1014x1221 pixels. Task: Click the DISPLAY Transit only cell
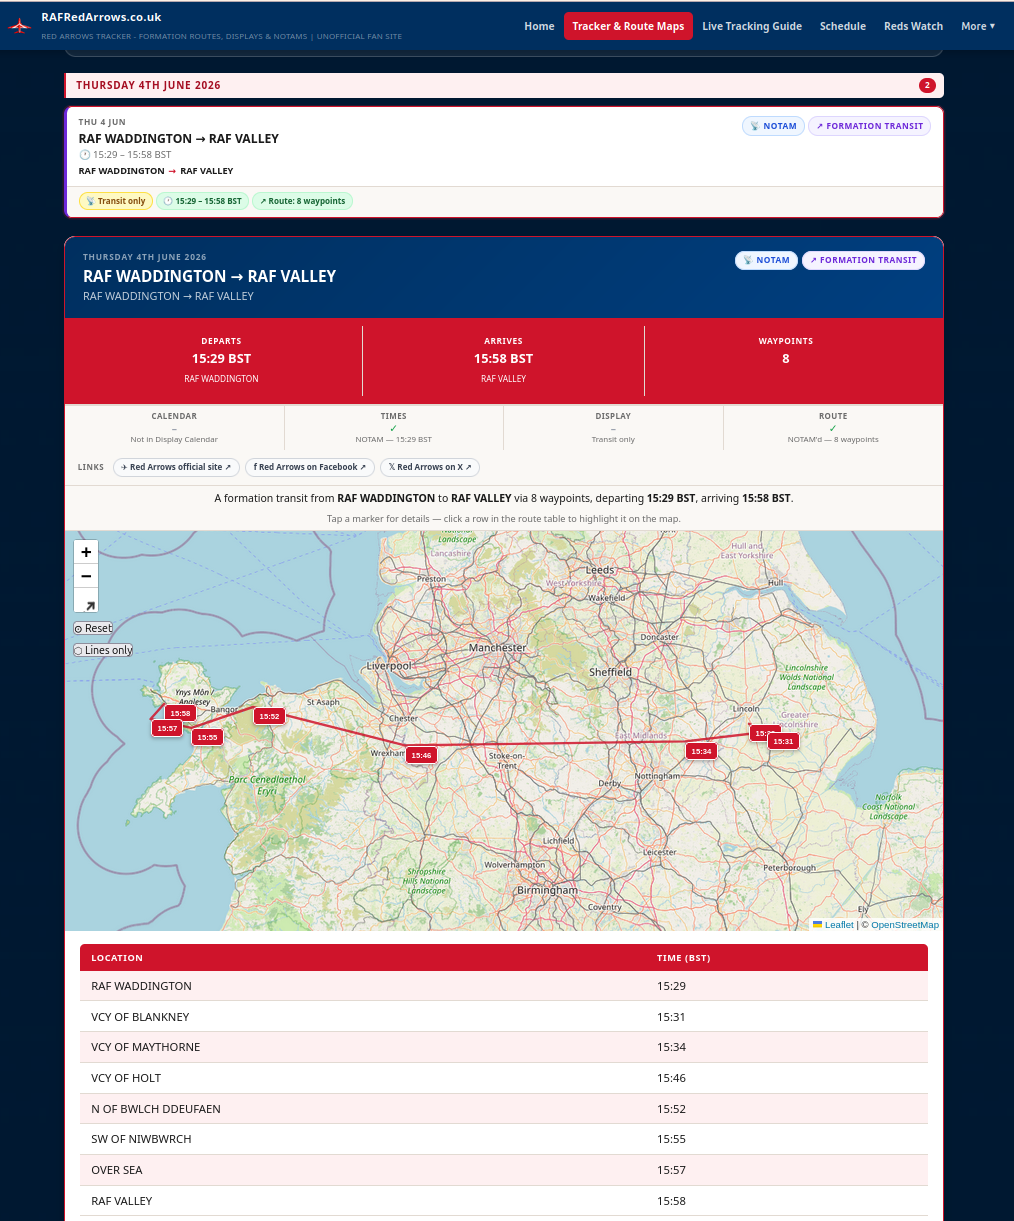613,427
